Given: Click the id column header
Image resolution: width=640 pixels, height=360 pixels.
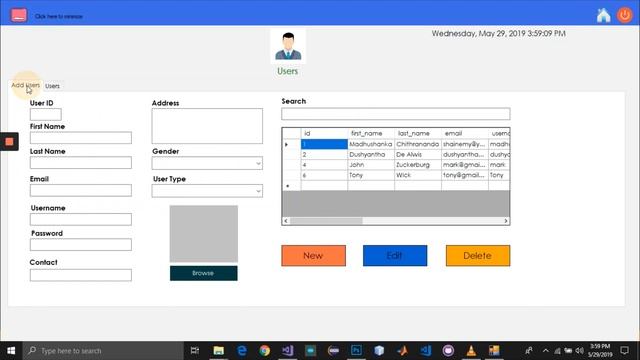Looking at the screenshot, I should click(x=324, y=133).
